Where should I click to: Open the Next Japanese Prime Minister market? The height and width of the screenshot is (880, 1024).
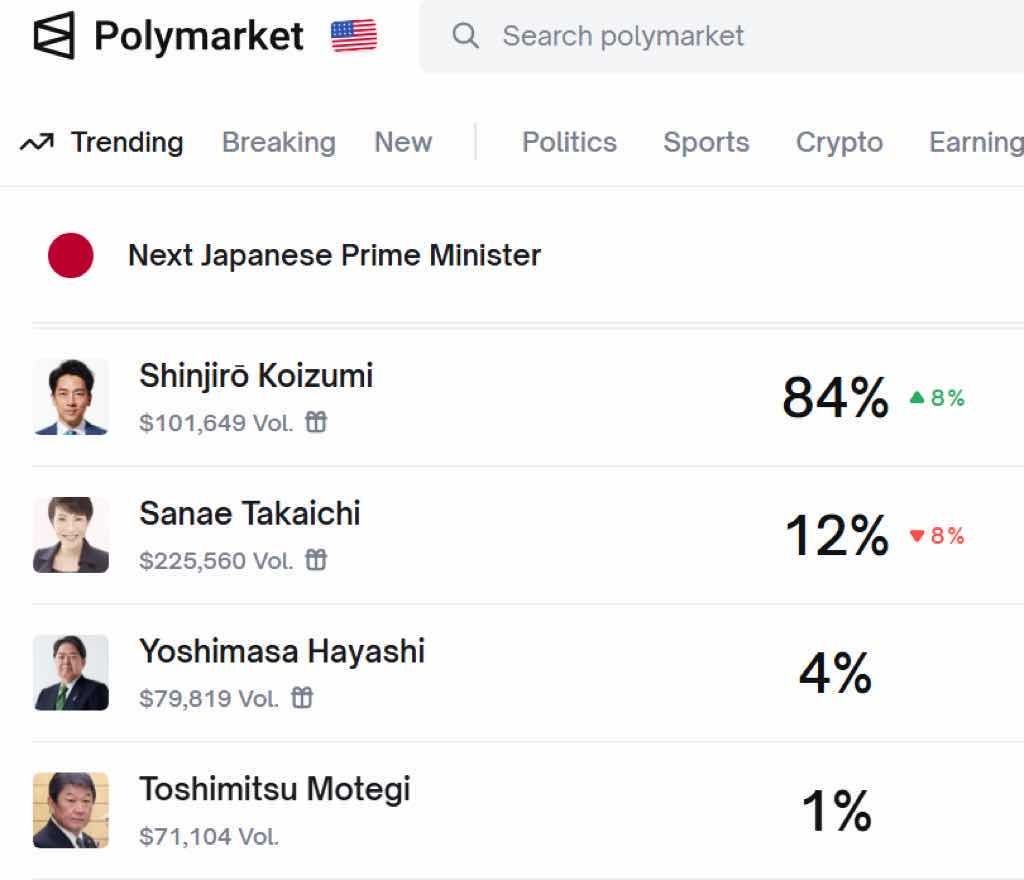tap(334, 255)
